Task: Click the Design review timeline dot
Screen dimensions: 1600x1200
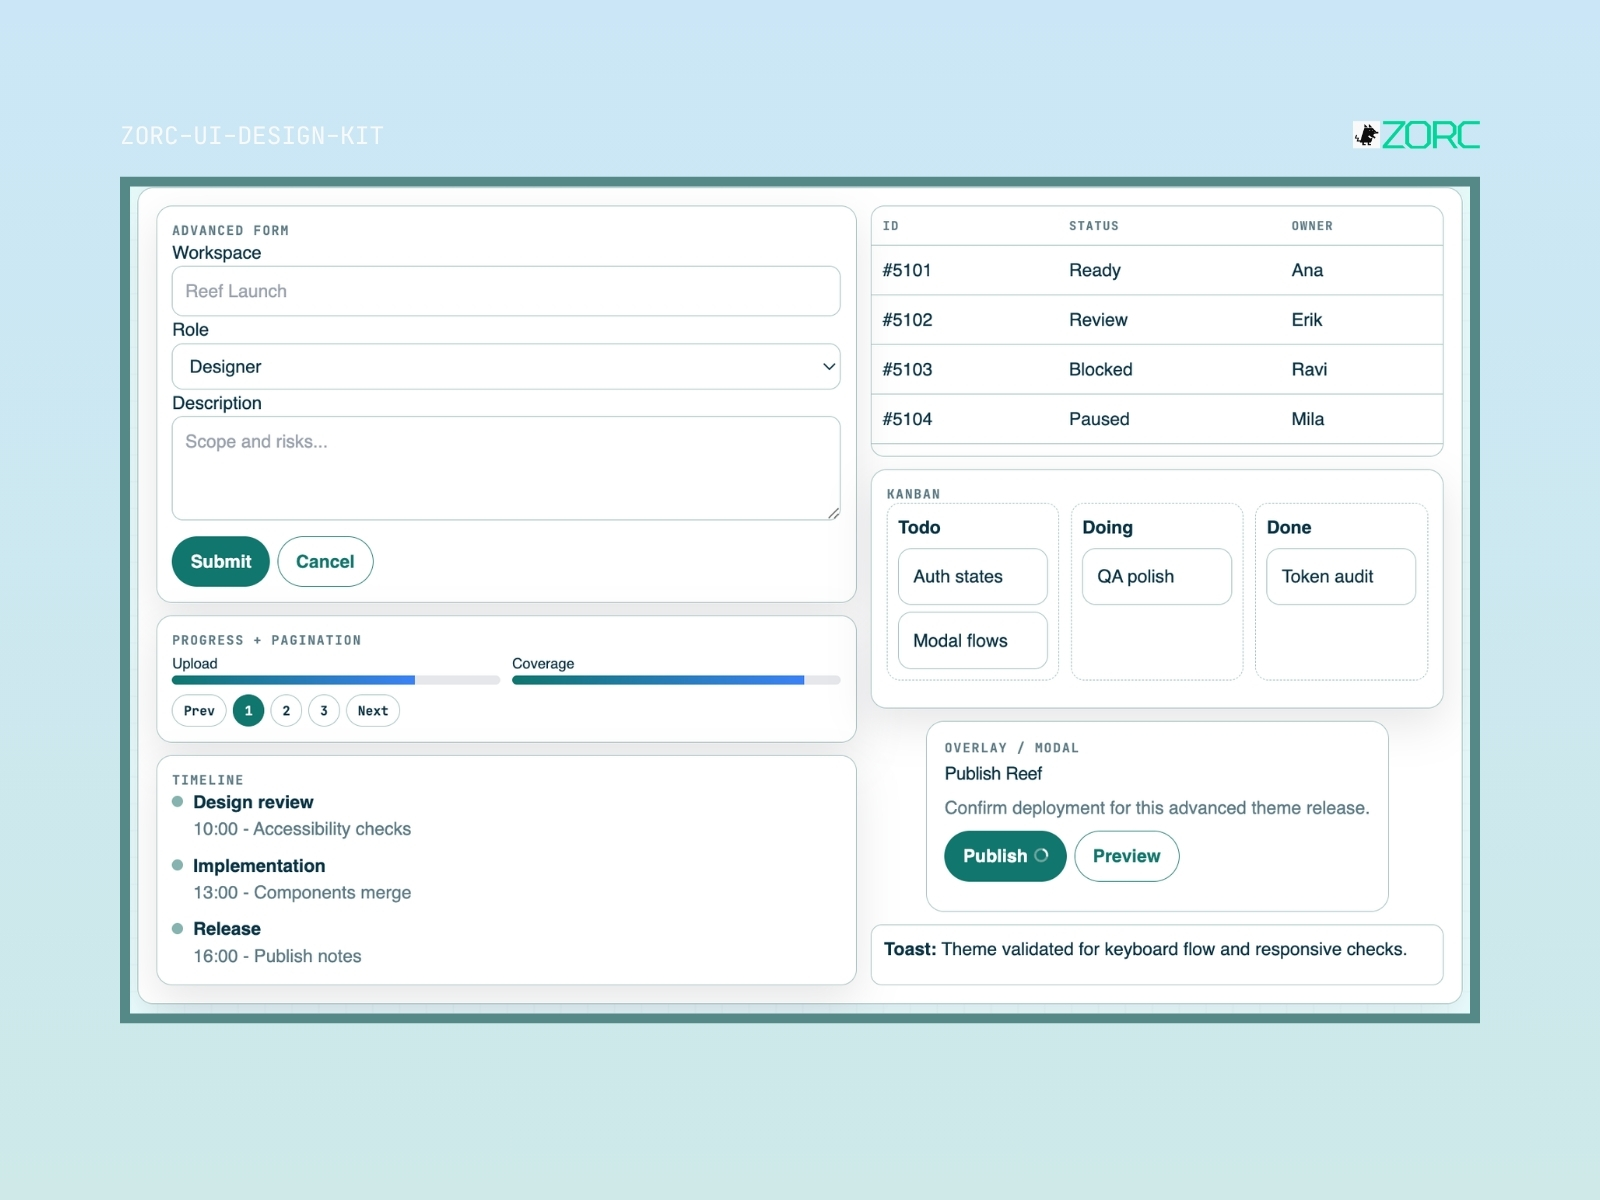Action: pyautogui.click(x=178, y=802)
